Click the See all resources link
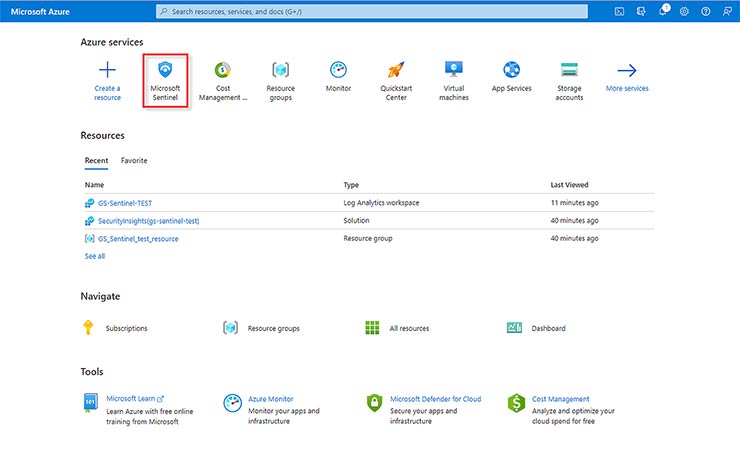 [x=95, y=256]
